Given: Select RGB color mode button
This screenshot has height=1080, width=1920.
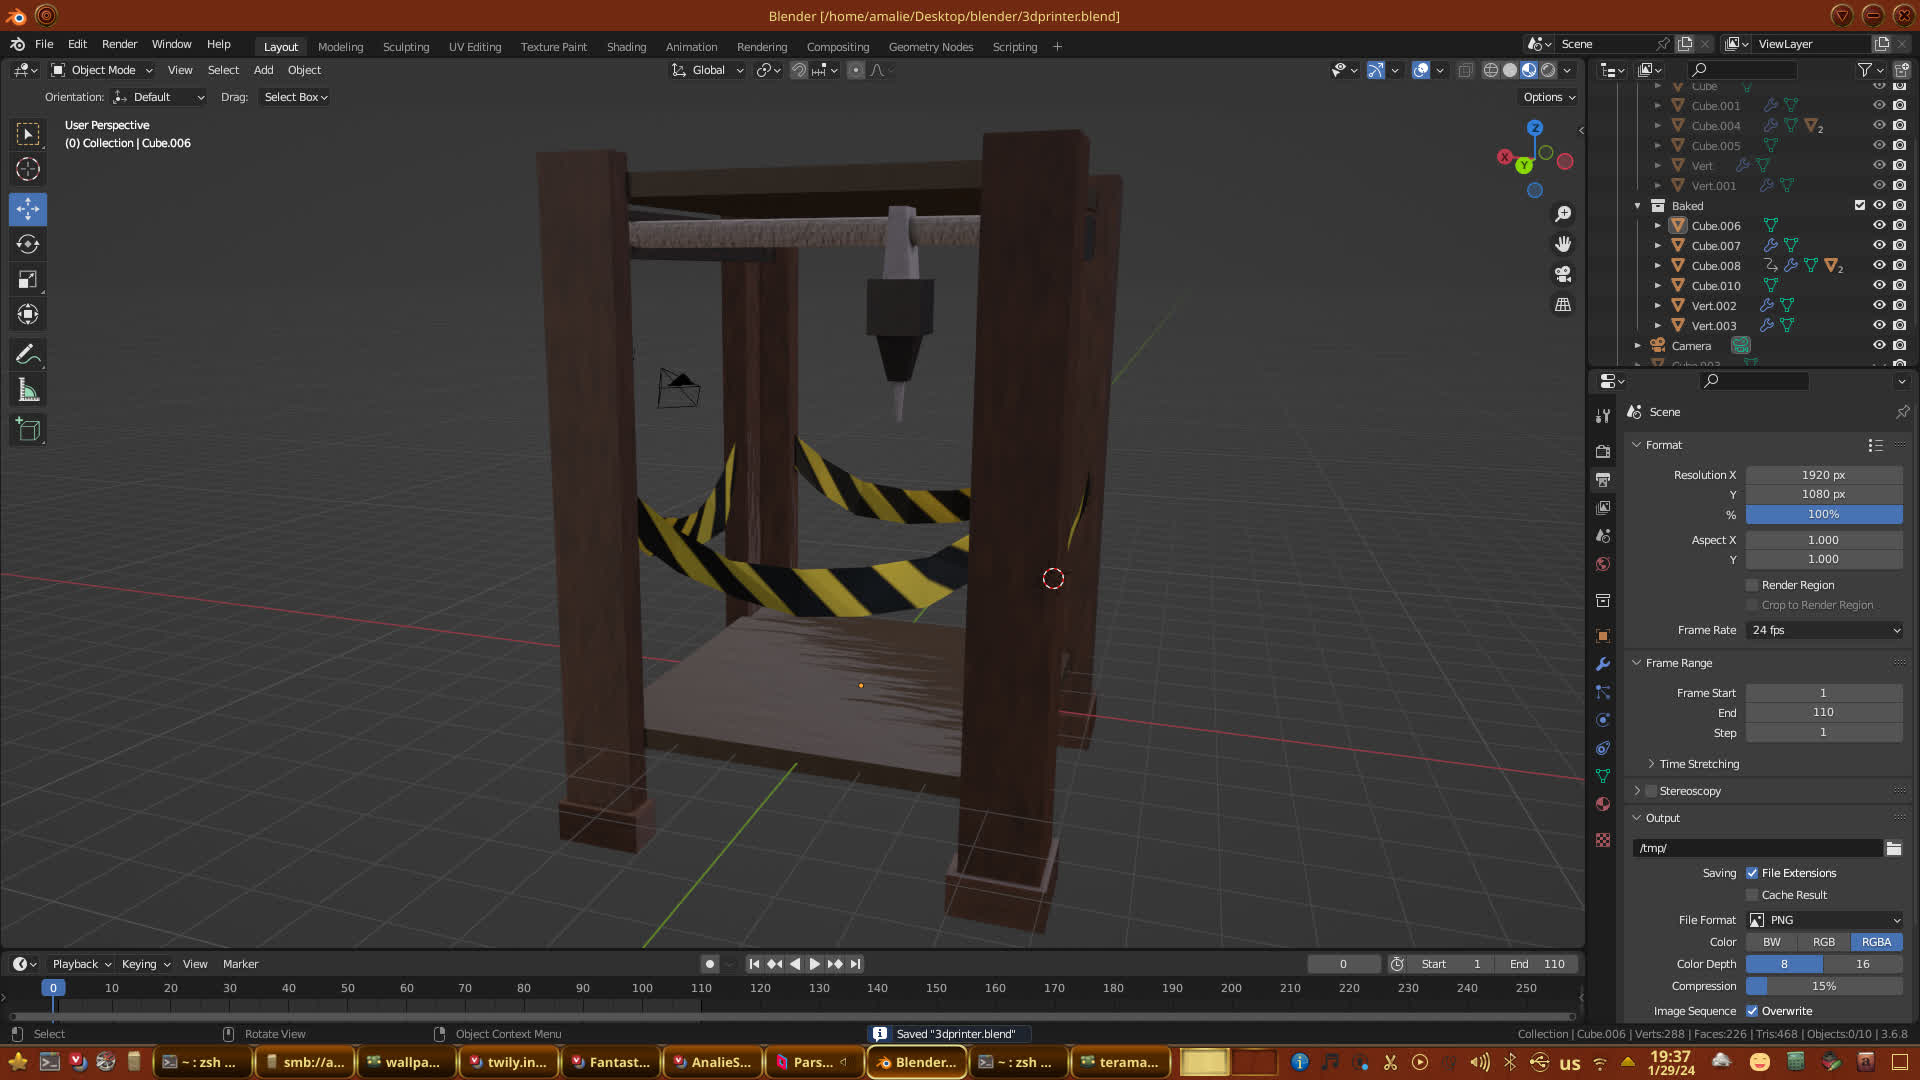Looking at the screenshot, I should pyautogui.click(x=1823, y=942).
